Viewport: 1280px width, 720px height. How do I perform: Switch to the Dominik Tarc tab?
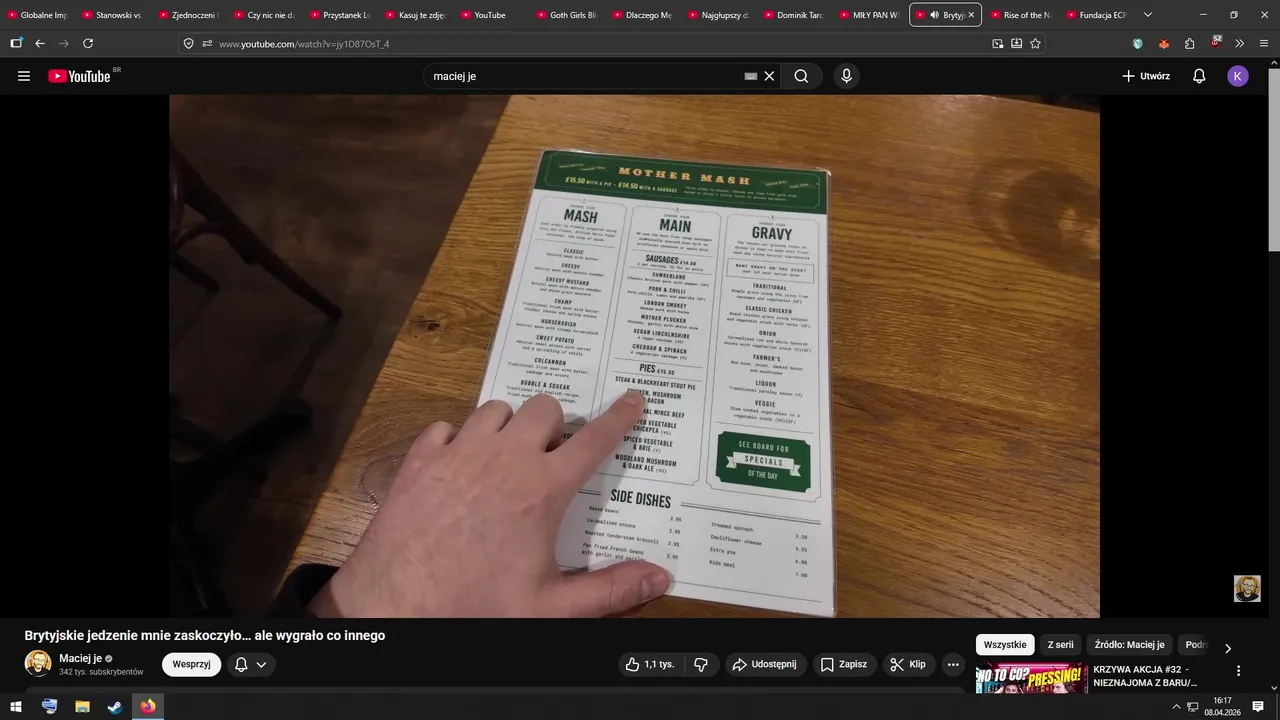pos(792,15)
